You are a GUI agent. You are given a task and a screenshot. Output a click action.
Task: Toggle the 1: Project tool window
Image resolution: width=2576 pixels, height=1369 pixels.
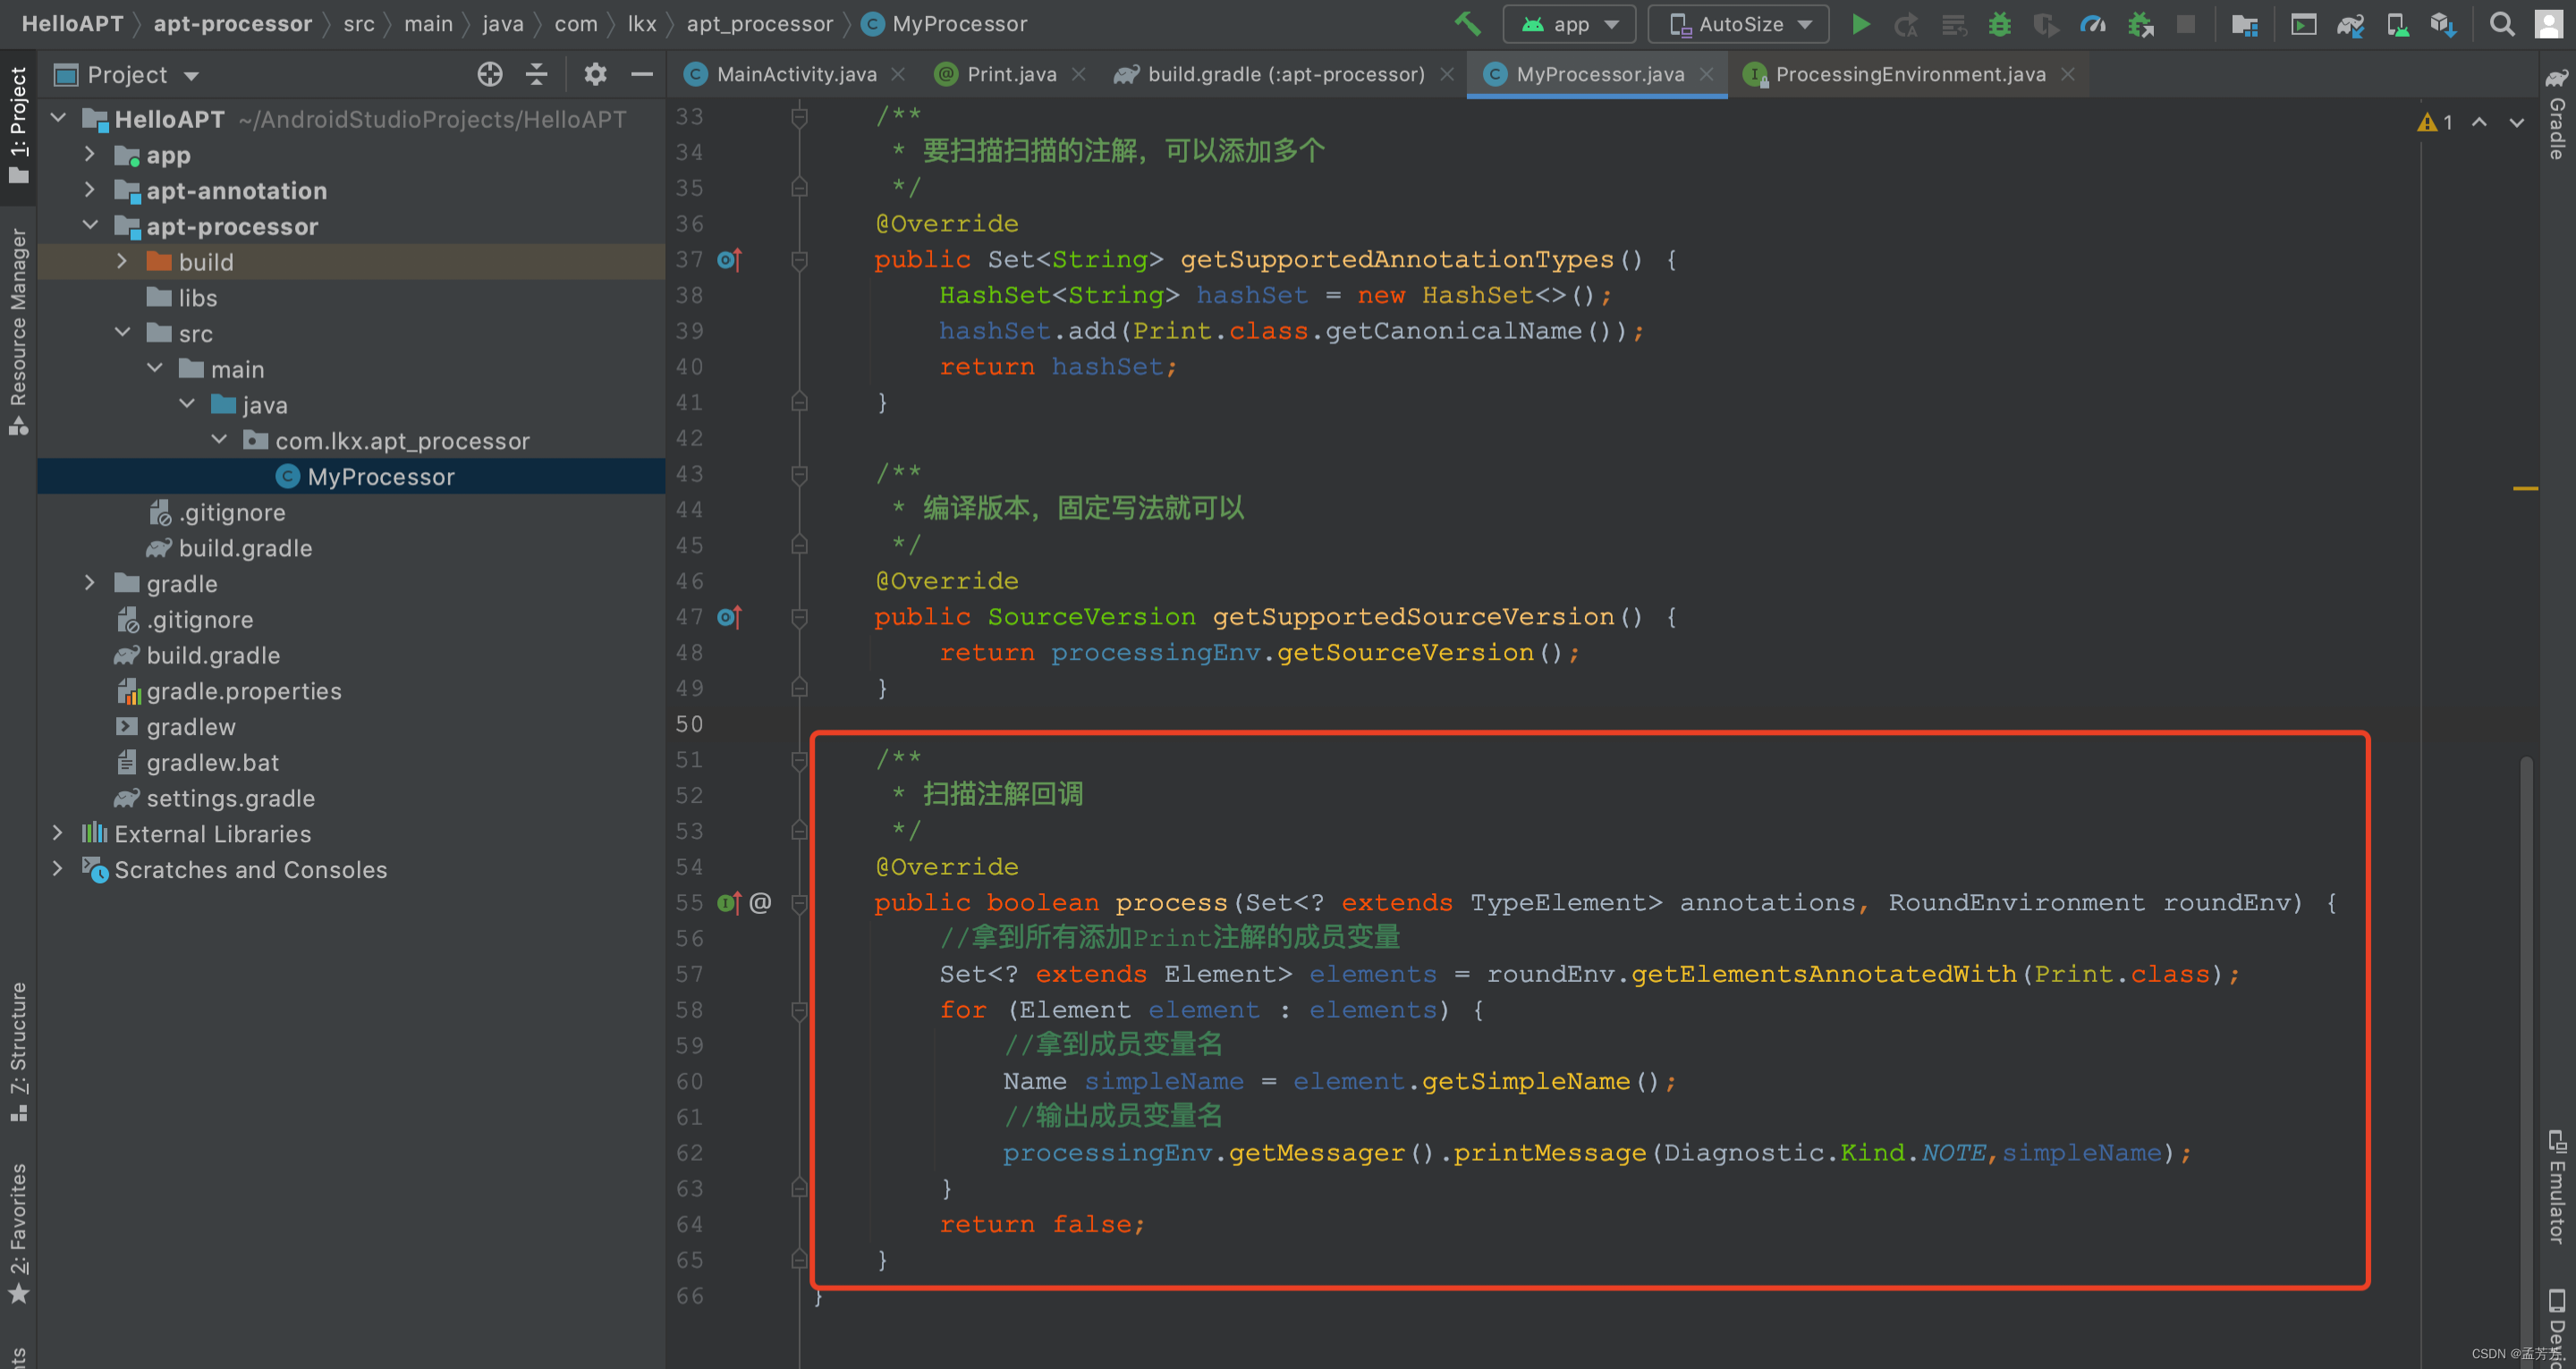18,126
